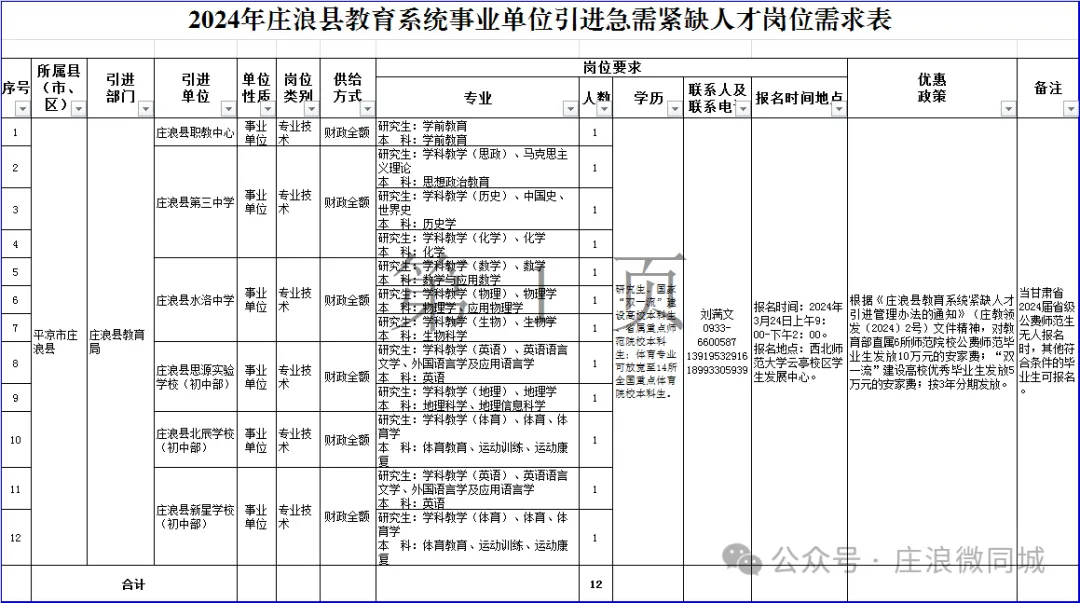The height and width of the screenshot is (603, 1080).
Task: Open the 所属县（市、区）filter arrow
Action: click(79, 109)
